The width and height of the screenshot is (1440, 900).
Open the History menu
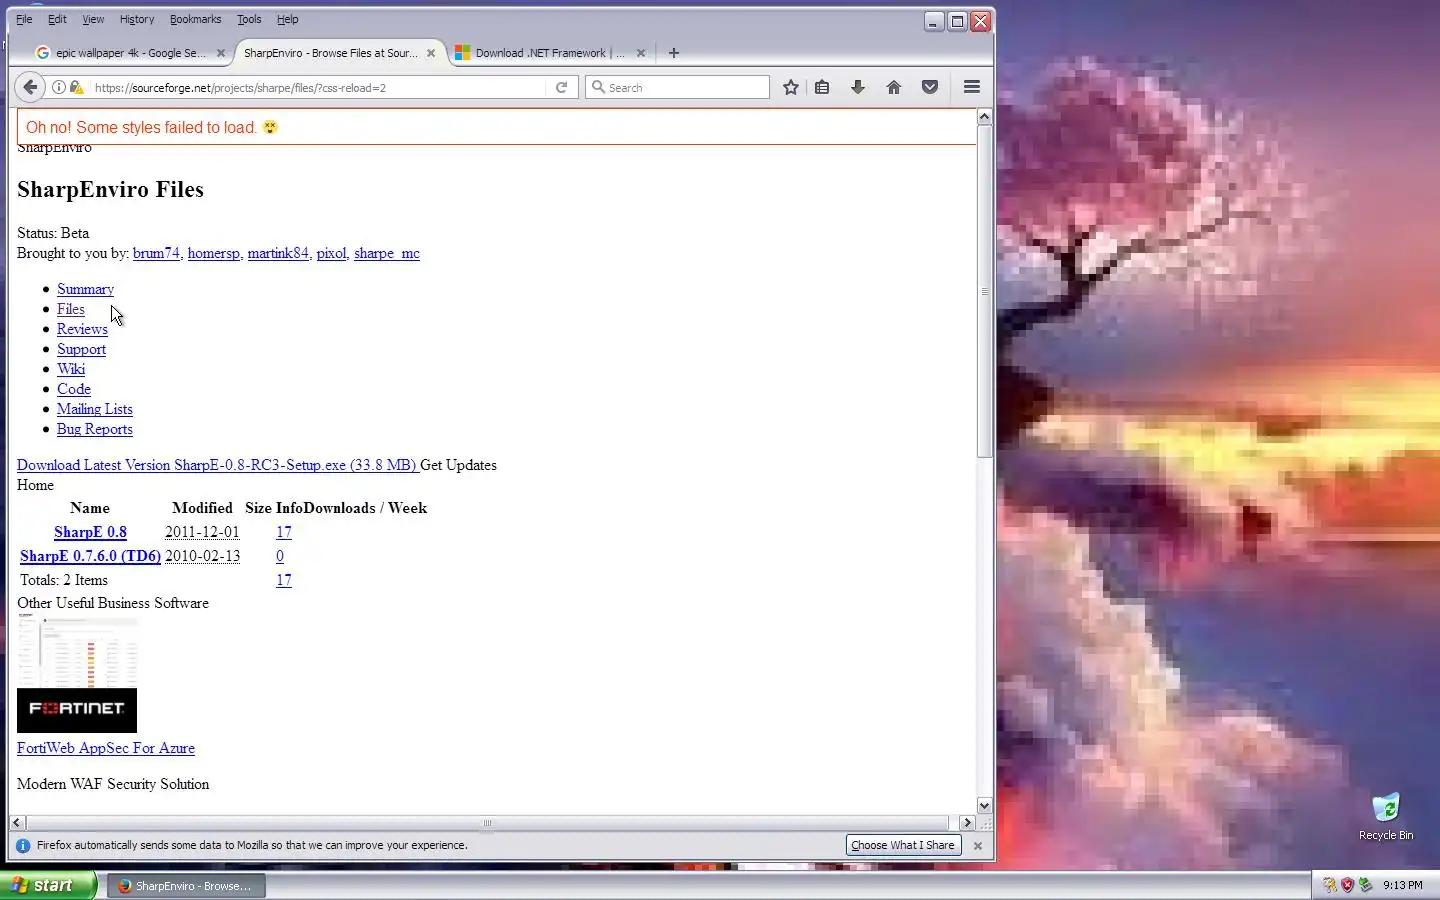137,19
